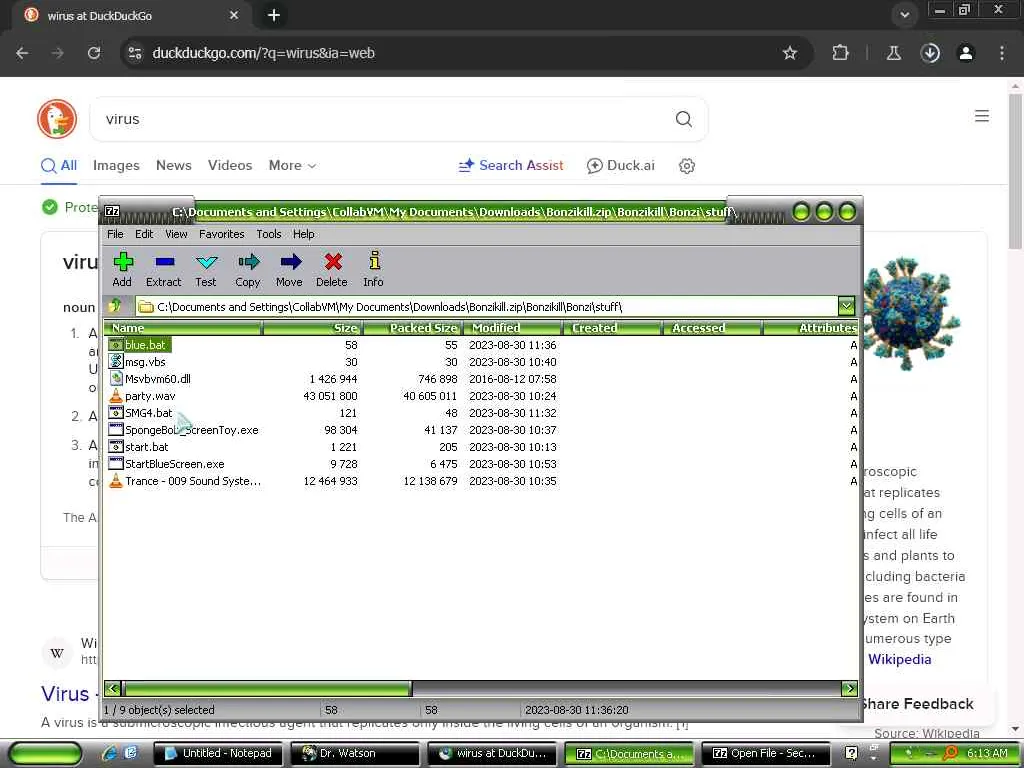Open the Chrome three-dot menu
The image size is (1024, 768).
(x=1002, y=53)
